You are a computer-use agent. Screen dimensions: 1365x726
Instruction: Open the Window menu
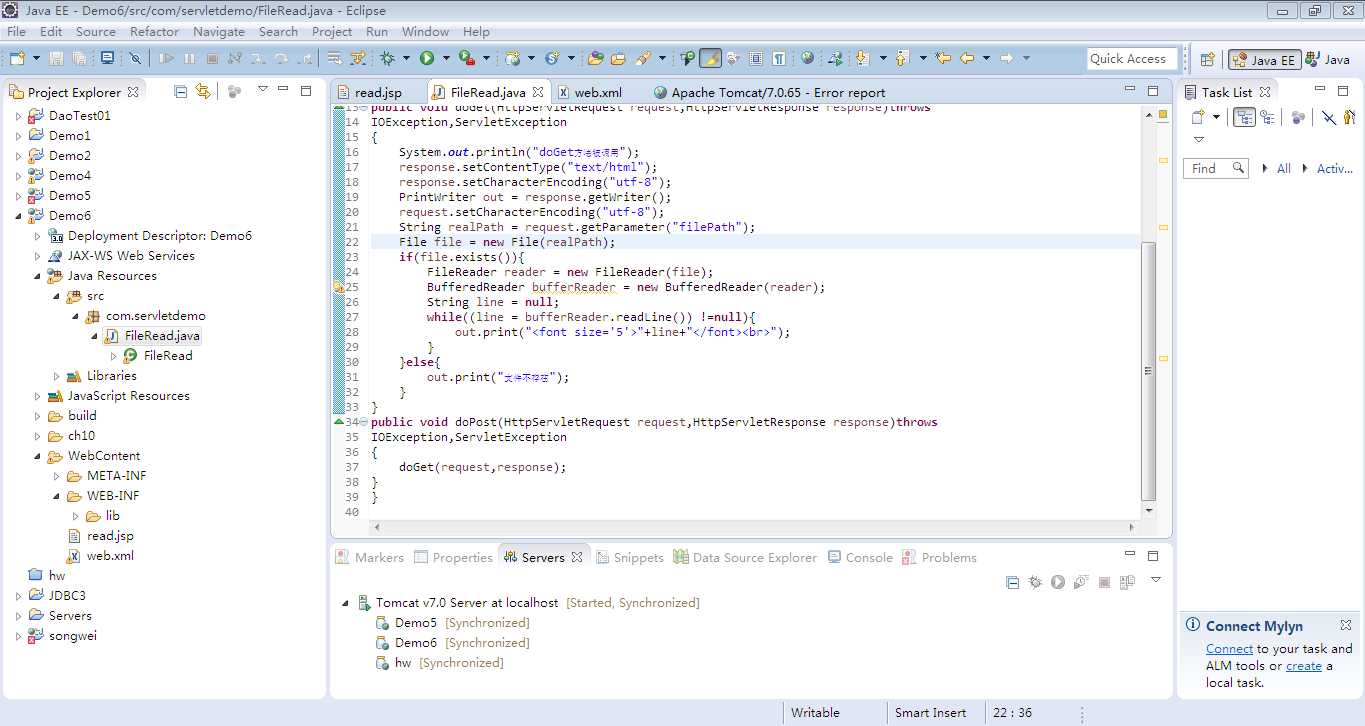pos(425,31)
